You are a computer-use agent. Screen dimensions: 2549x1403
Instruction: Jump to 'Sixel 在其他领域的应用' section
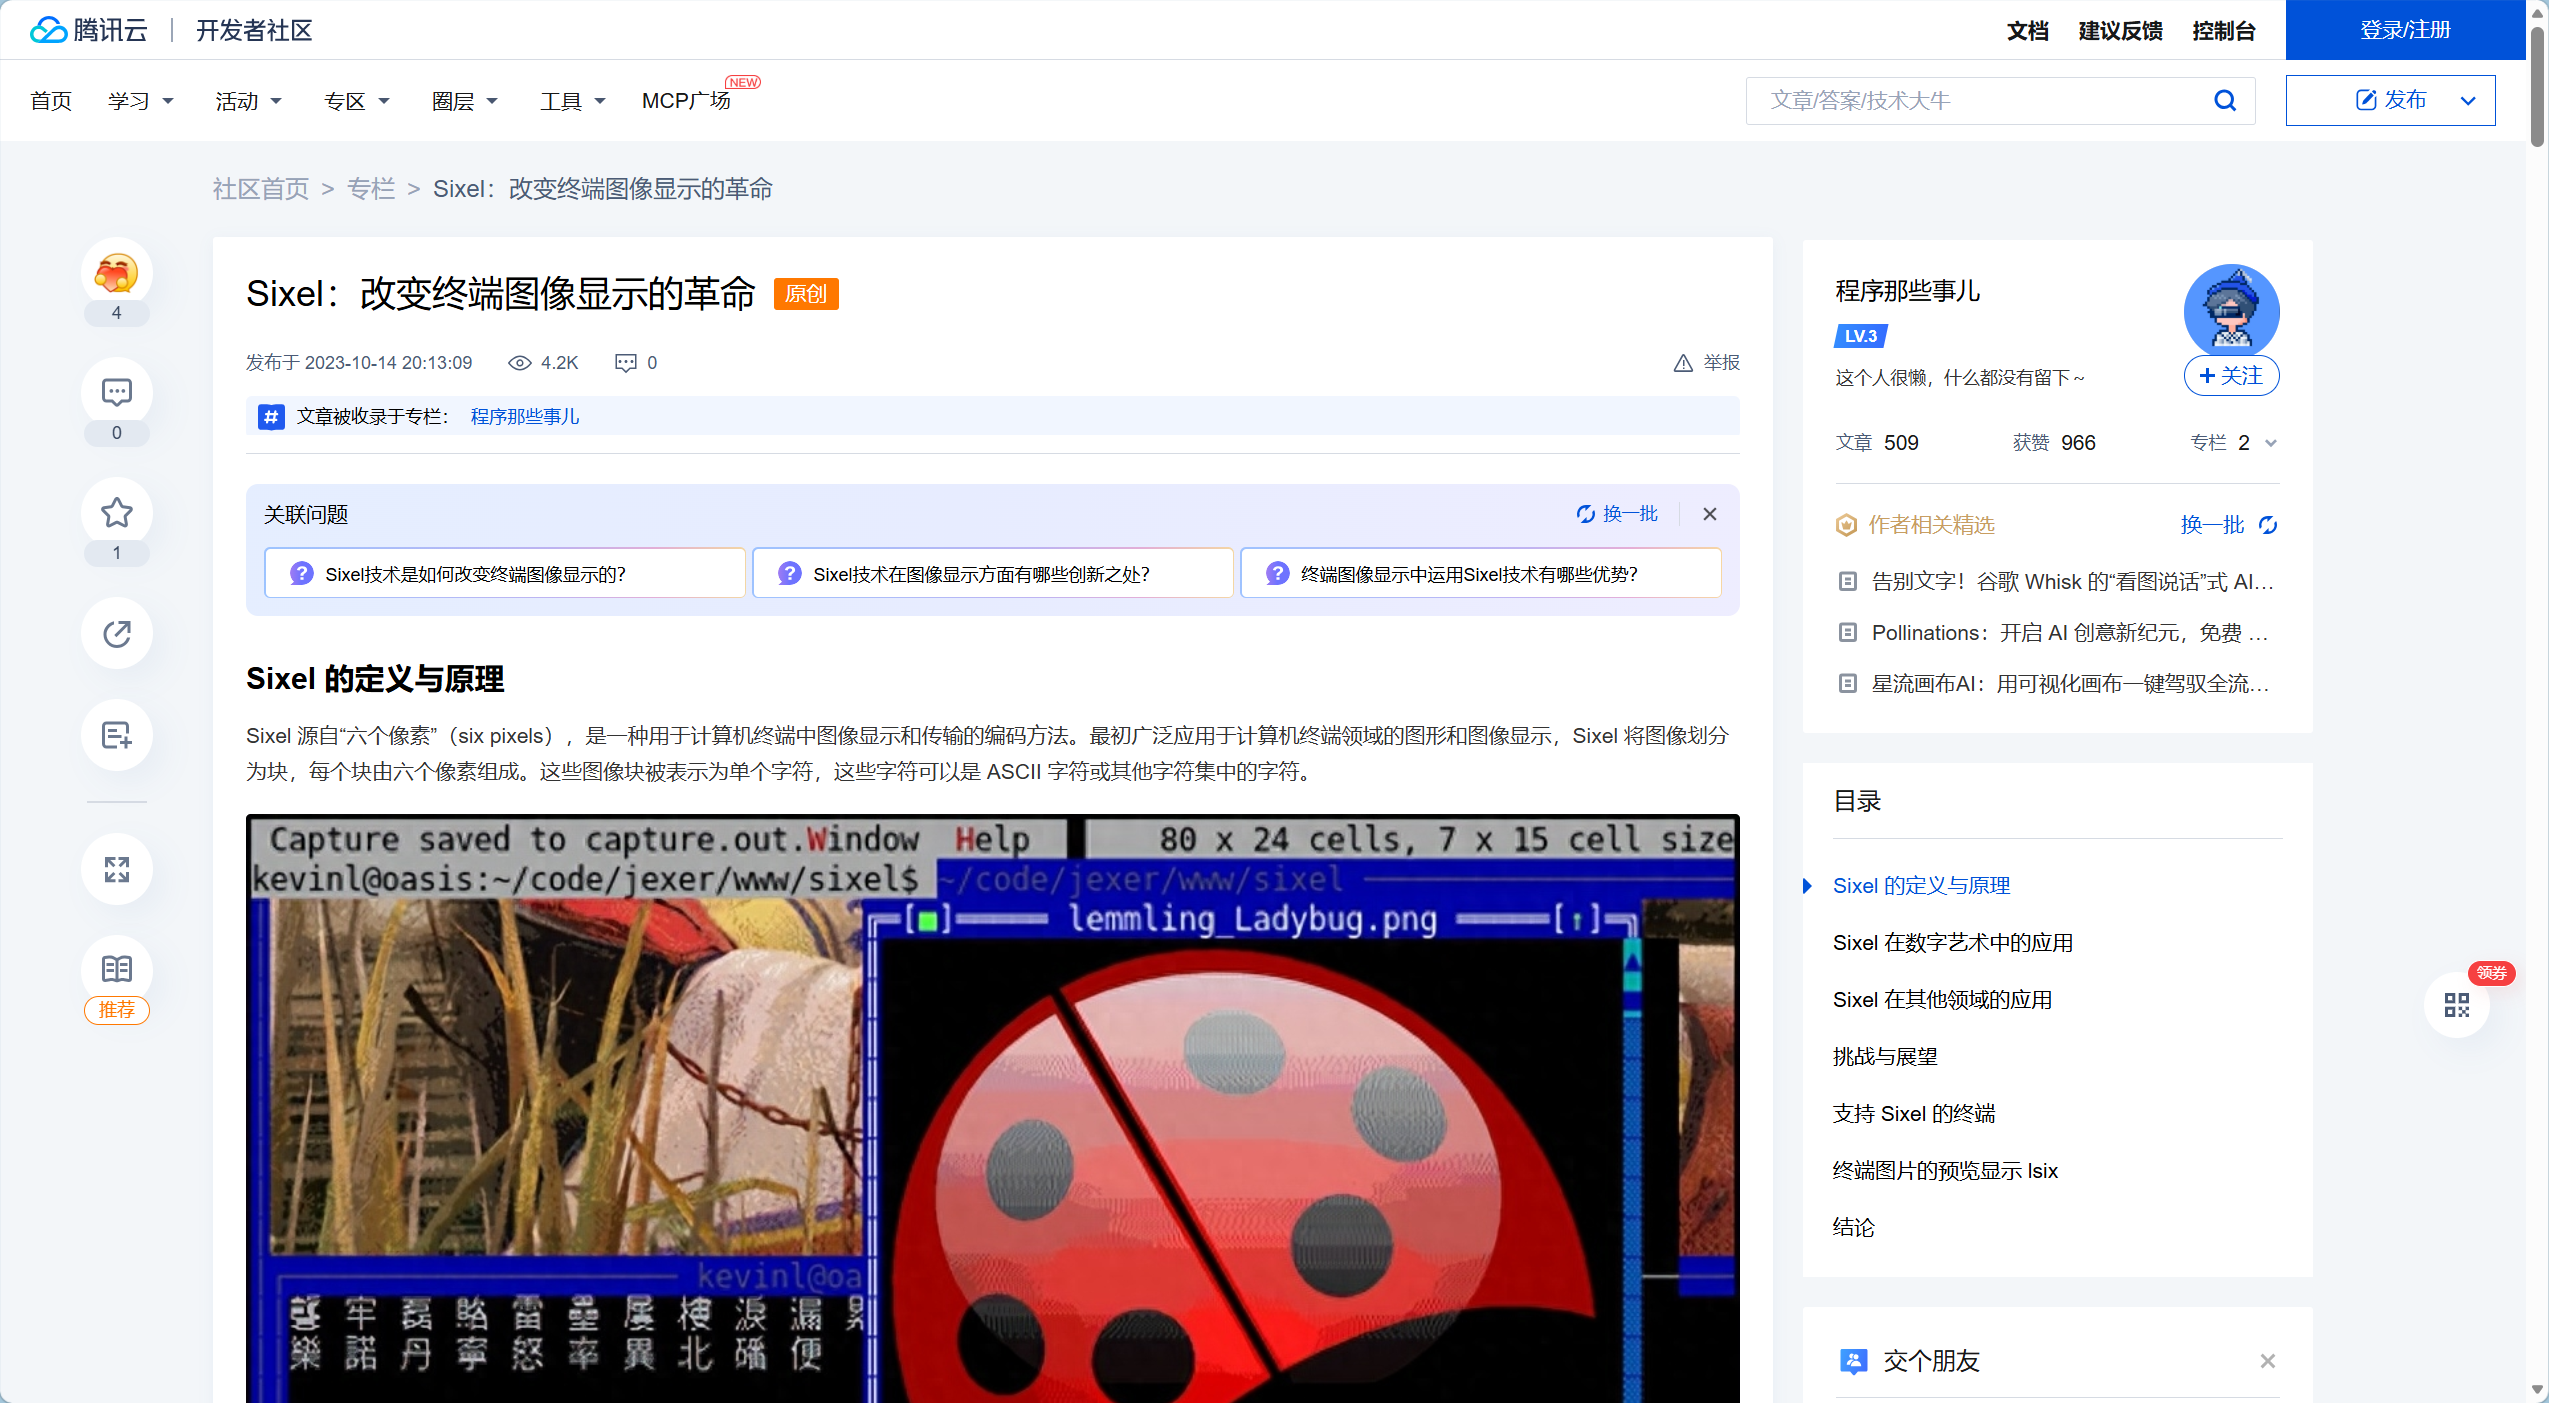coord(1942,1000)
